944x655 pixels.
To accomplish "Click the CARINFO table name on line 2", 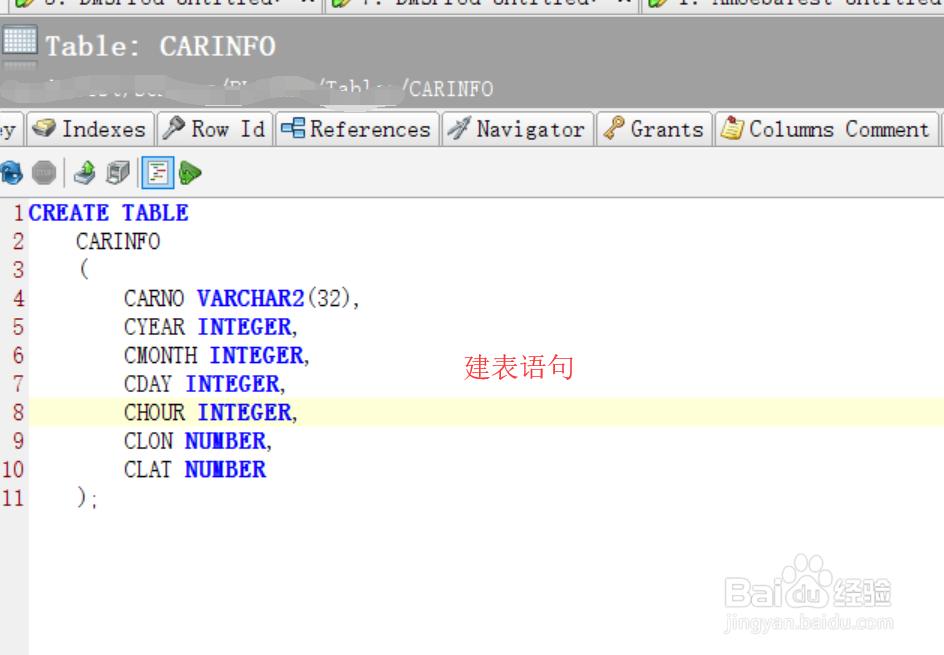I will (118, 241).
